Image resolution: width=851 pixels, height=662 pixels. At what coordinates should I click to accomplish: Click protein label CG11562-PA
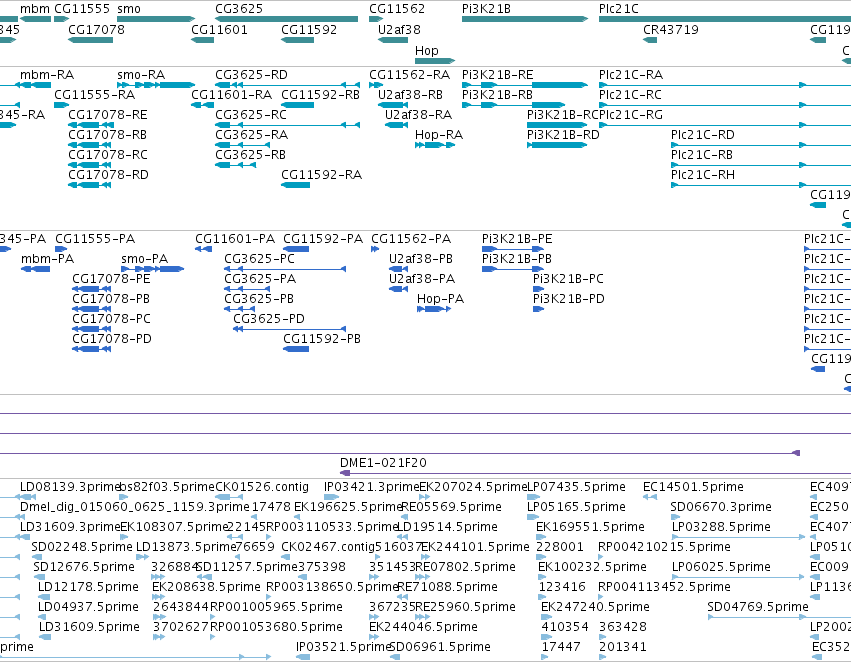point(411,239)
